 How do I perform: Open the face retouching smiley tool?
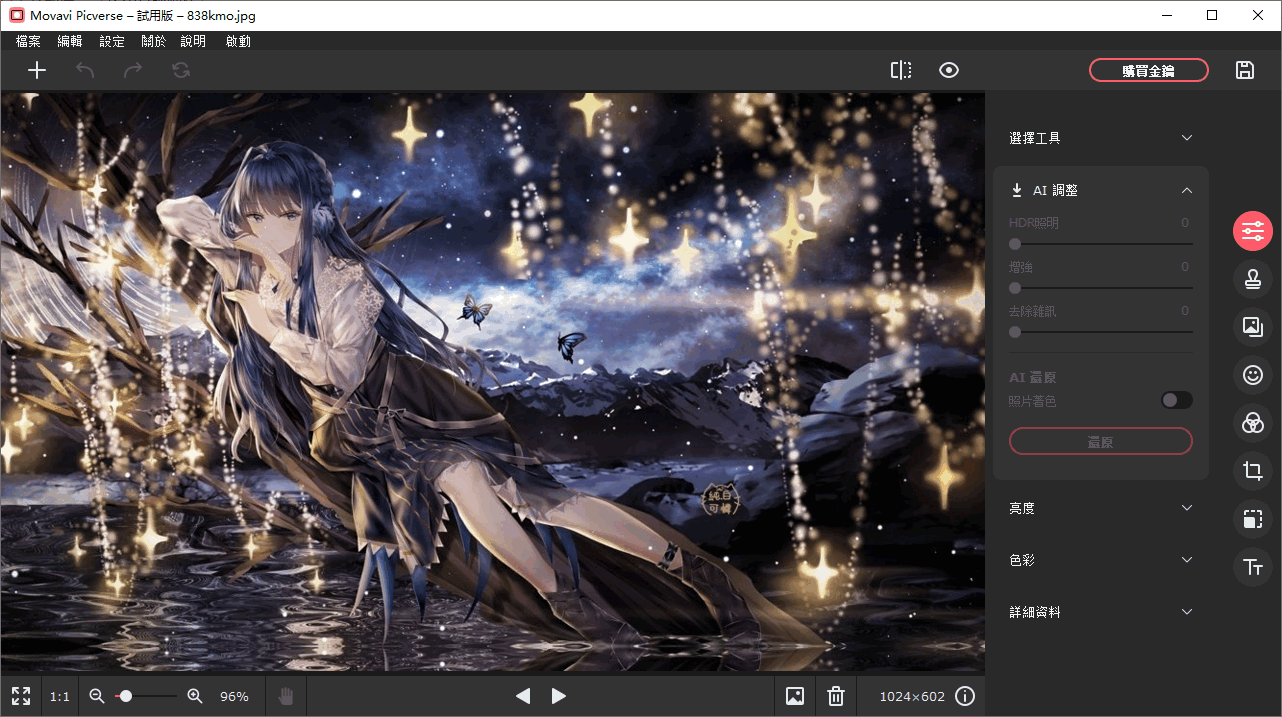(1253, 375)
